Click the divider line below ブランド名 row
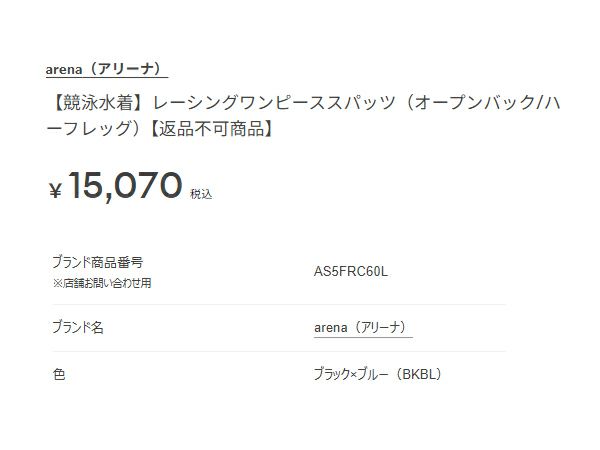600x450 pixels. click(x=278, y=351)
